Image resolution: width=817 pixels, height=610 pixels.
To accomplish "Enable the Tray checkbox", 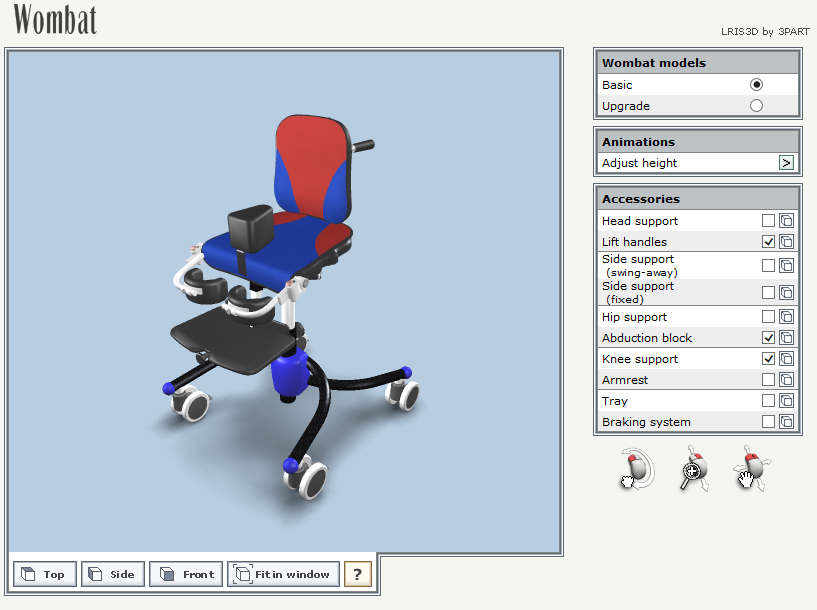I will (768, 400).
